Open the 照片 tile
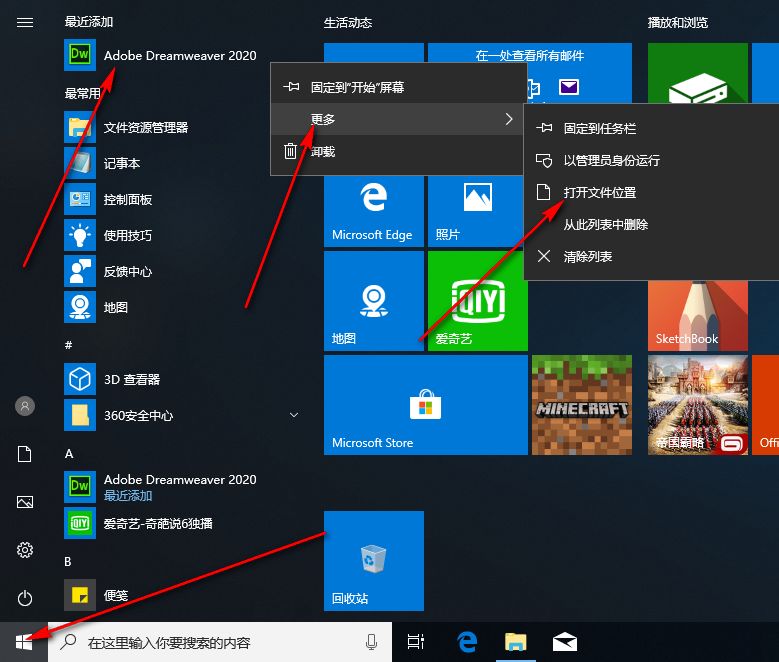 476,211
